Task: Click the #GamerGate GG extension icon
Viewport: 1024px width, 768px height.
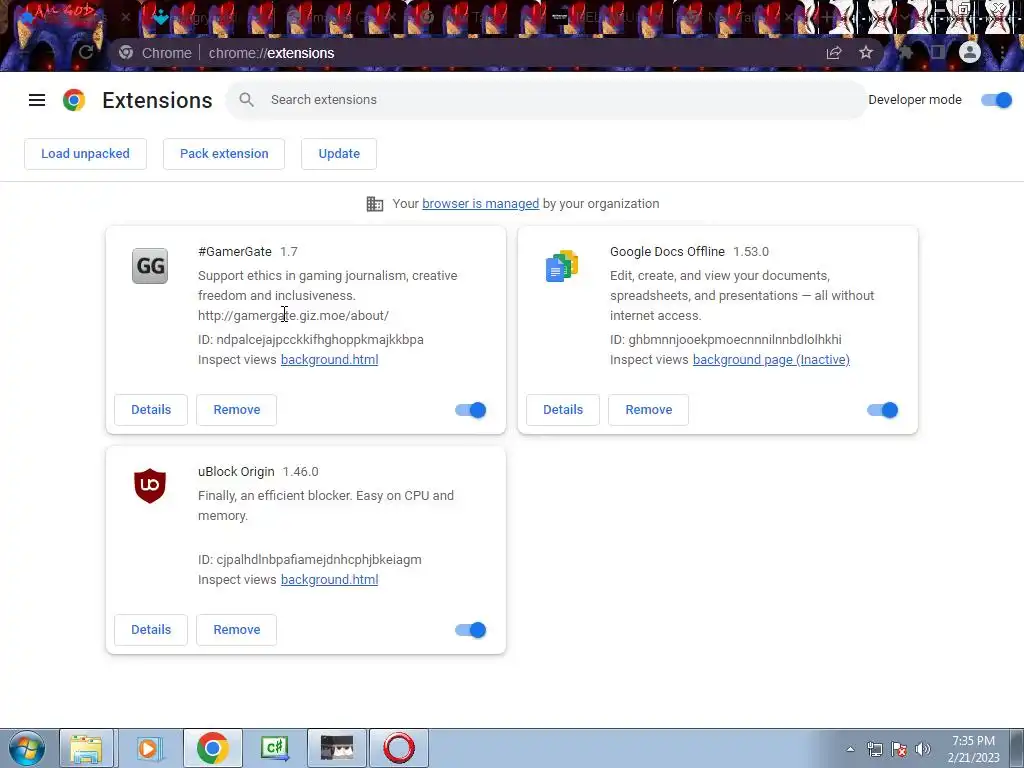Action: pyautogui.click(x=150, y=266)
